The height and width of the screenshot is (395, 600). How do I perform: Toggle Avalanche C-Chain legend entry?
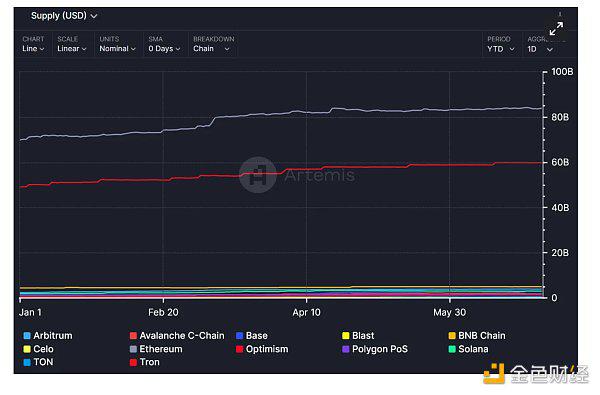tap(177, 336)
